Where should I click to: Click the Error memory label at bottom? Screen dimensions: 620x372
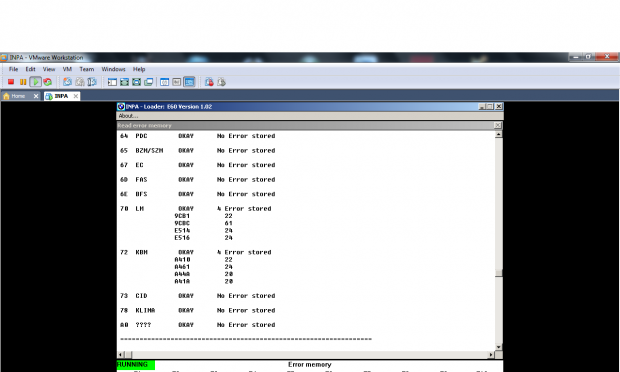pyautogui.click(x=310, y=364)
